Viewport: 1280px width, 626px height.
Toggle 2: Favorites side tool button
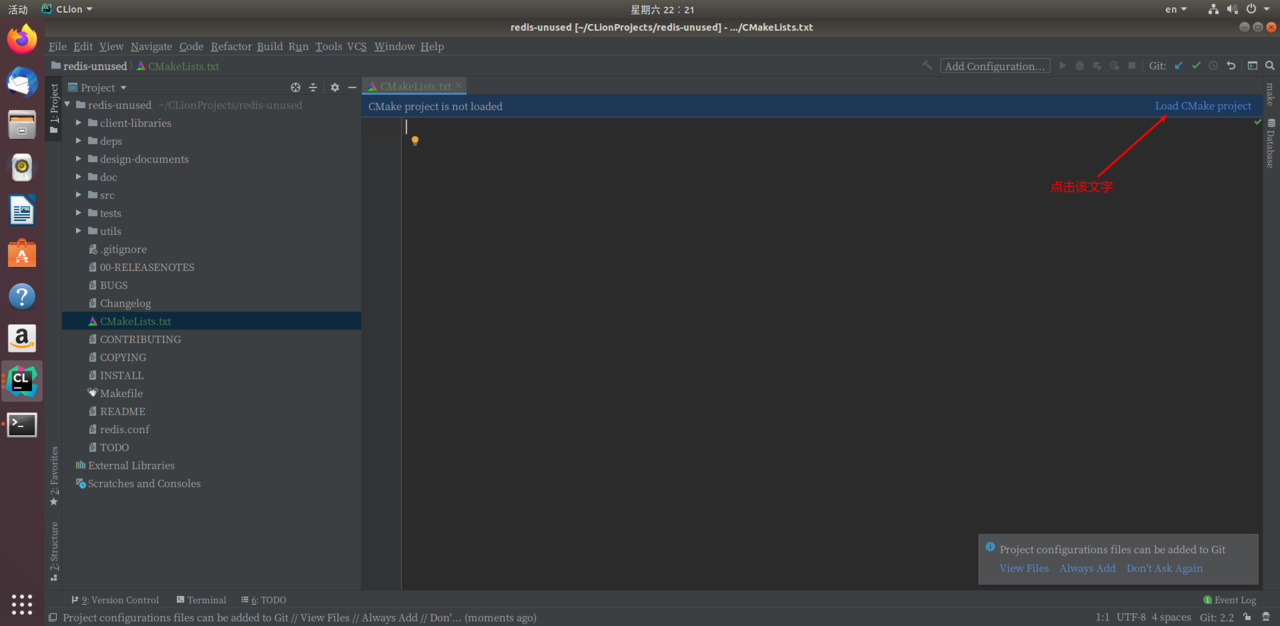(x=54, y=476)
